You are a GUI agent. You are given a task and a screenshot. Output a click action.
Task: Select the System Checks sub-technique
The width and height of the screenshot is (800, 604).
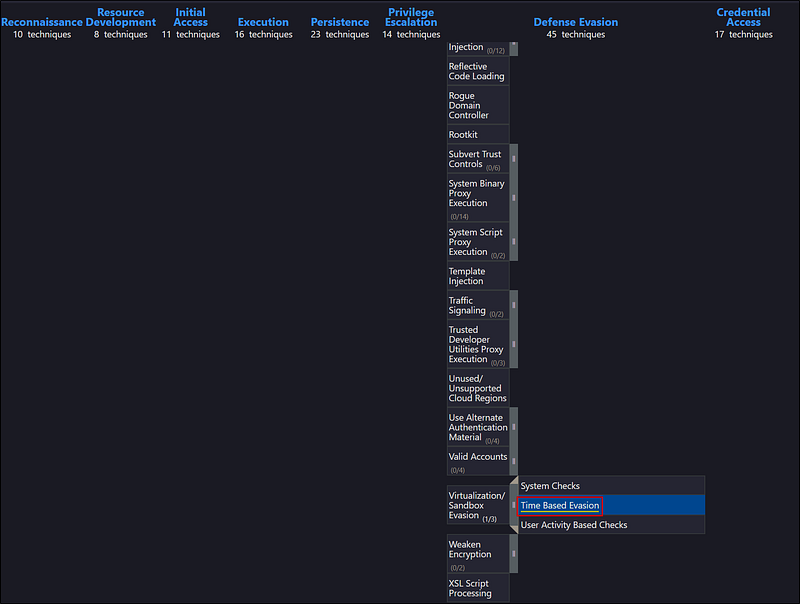pyautogui.click(x=550, y=486)
